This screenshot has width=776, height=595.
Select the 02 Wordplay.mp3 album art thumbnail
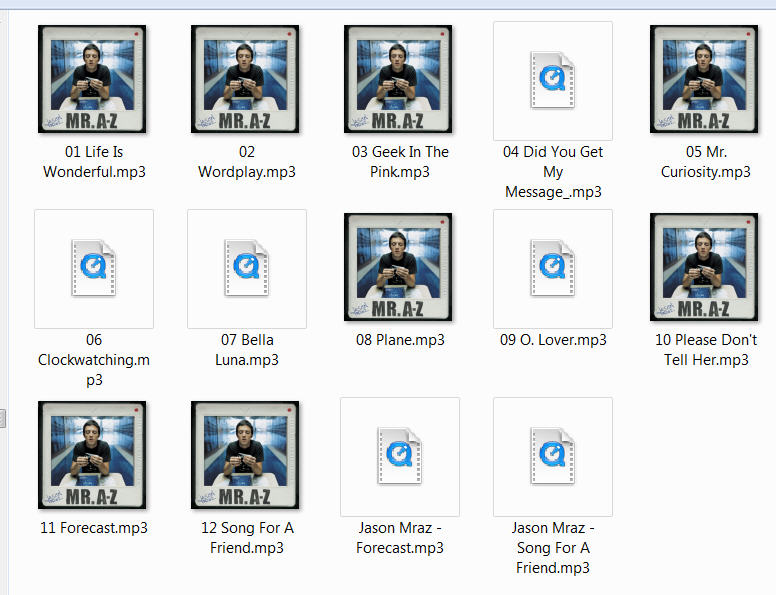(x=245, y=79)
